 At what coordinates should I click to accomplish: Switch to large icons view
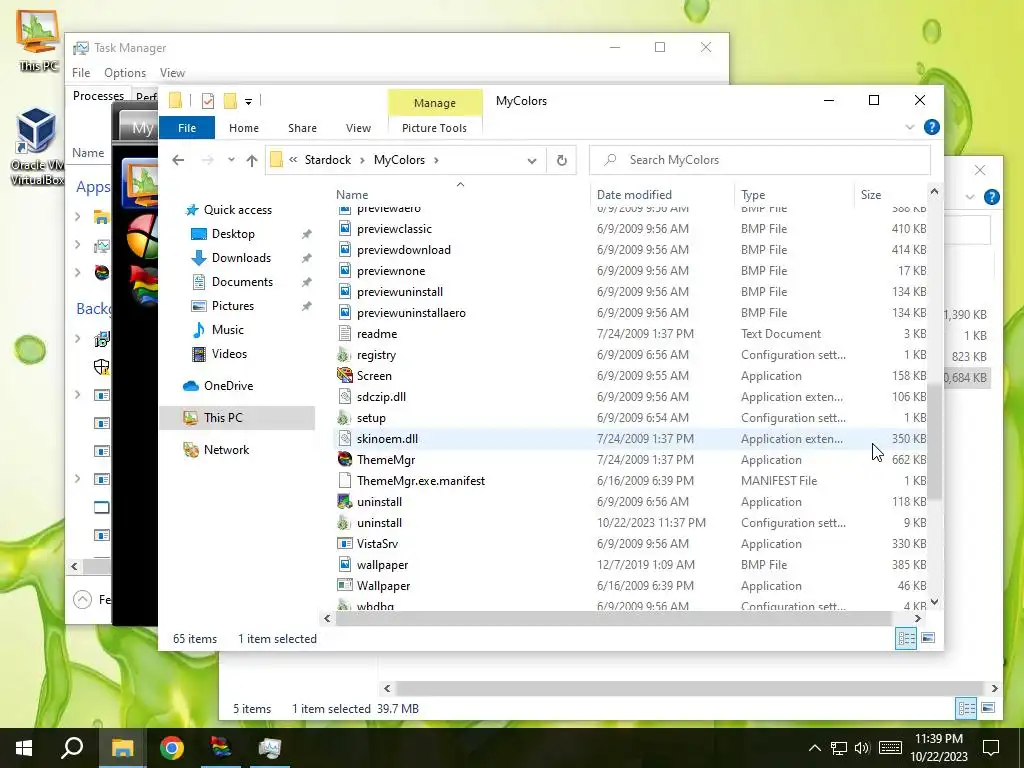[x=928, y=638]
